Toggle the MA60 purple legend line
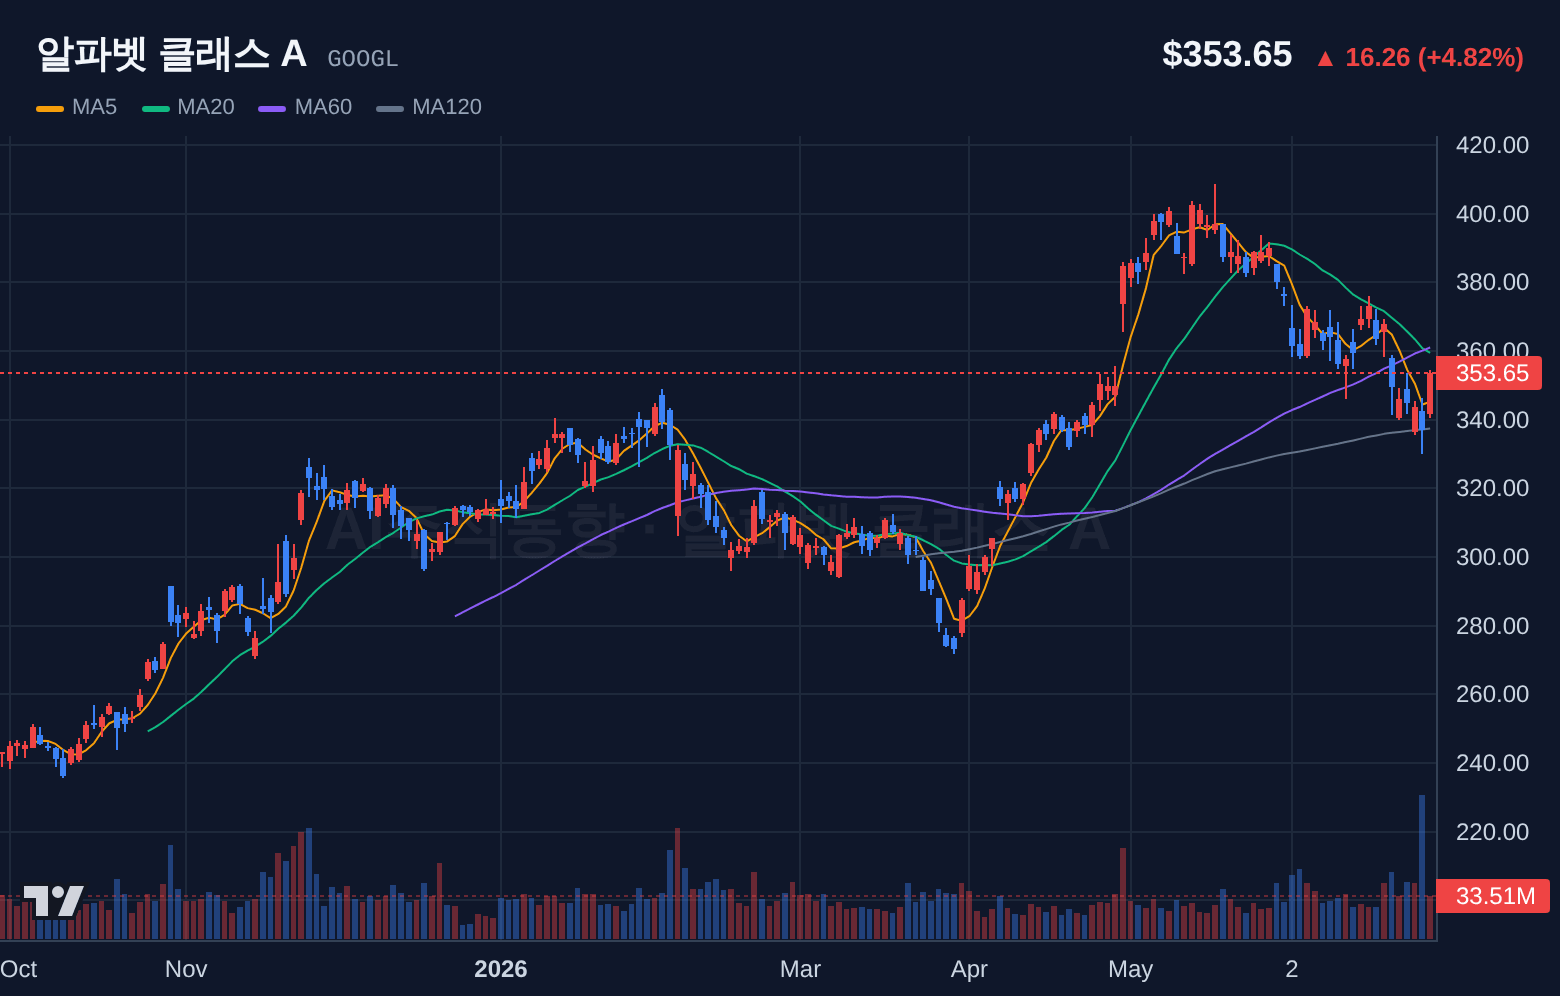The image size is (1560, 996). [272, 108]
